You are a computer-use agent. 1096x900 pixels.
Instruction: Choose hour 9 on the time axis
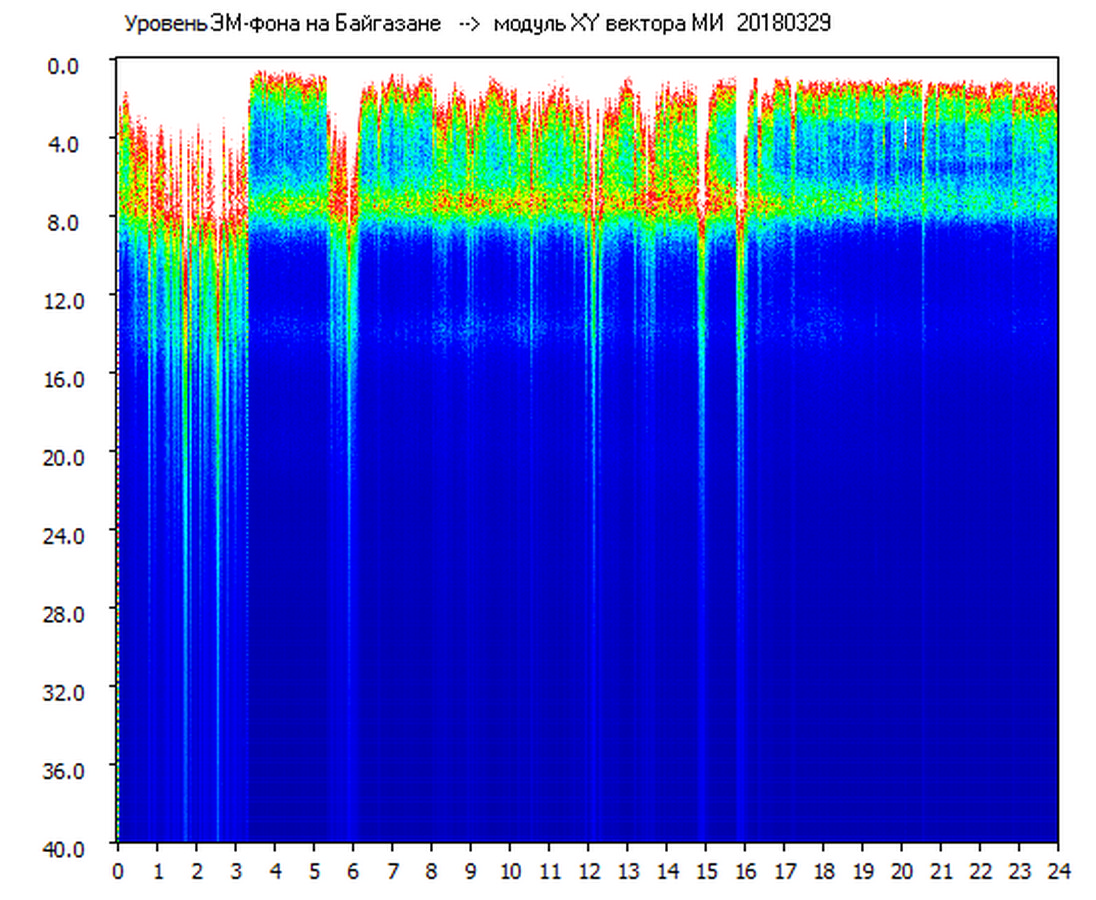coord(470,871)
